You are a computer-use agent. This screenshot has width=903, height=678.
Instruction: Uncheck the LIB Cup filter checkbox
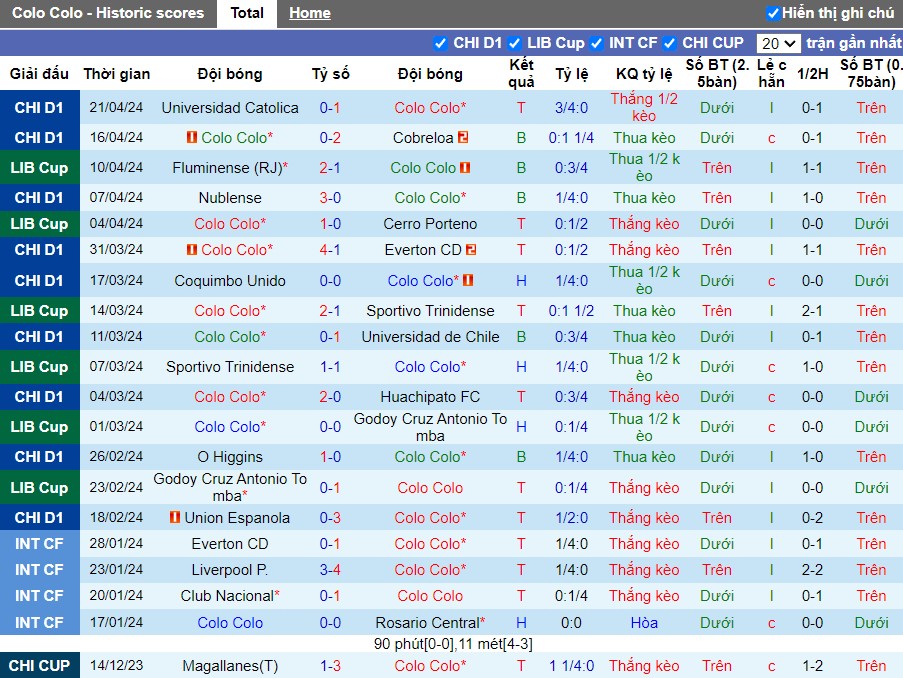pos(515,43)
